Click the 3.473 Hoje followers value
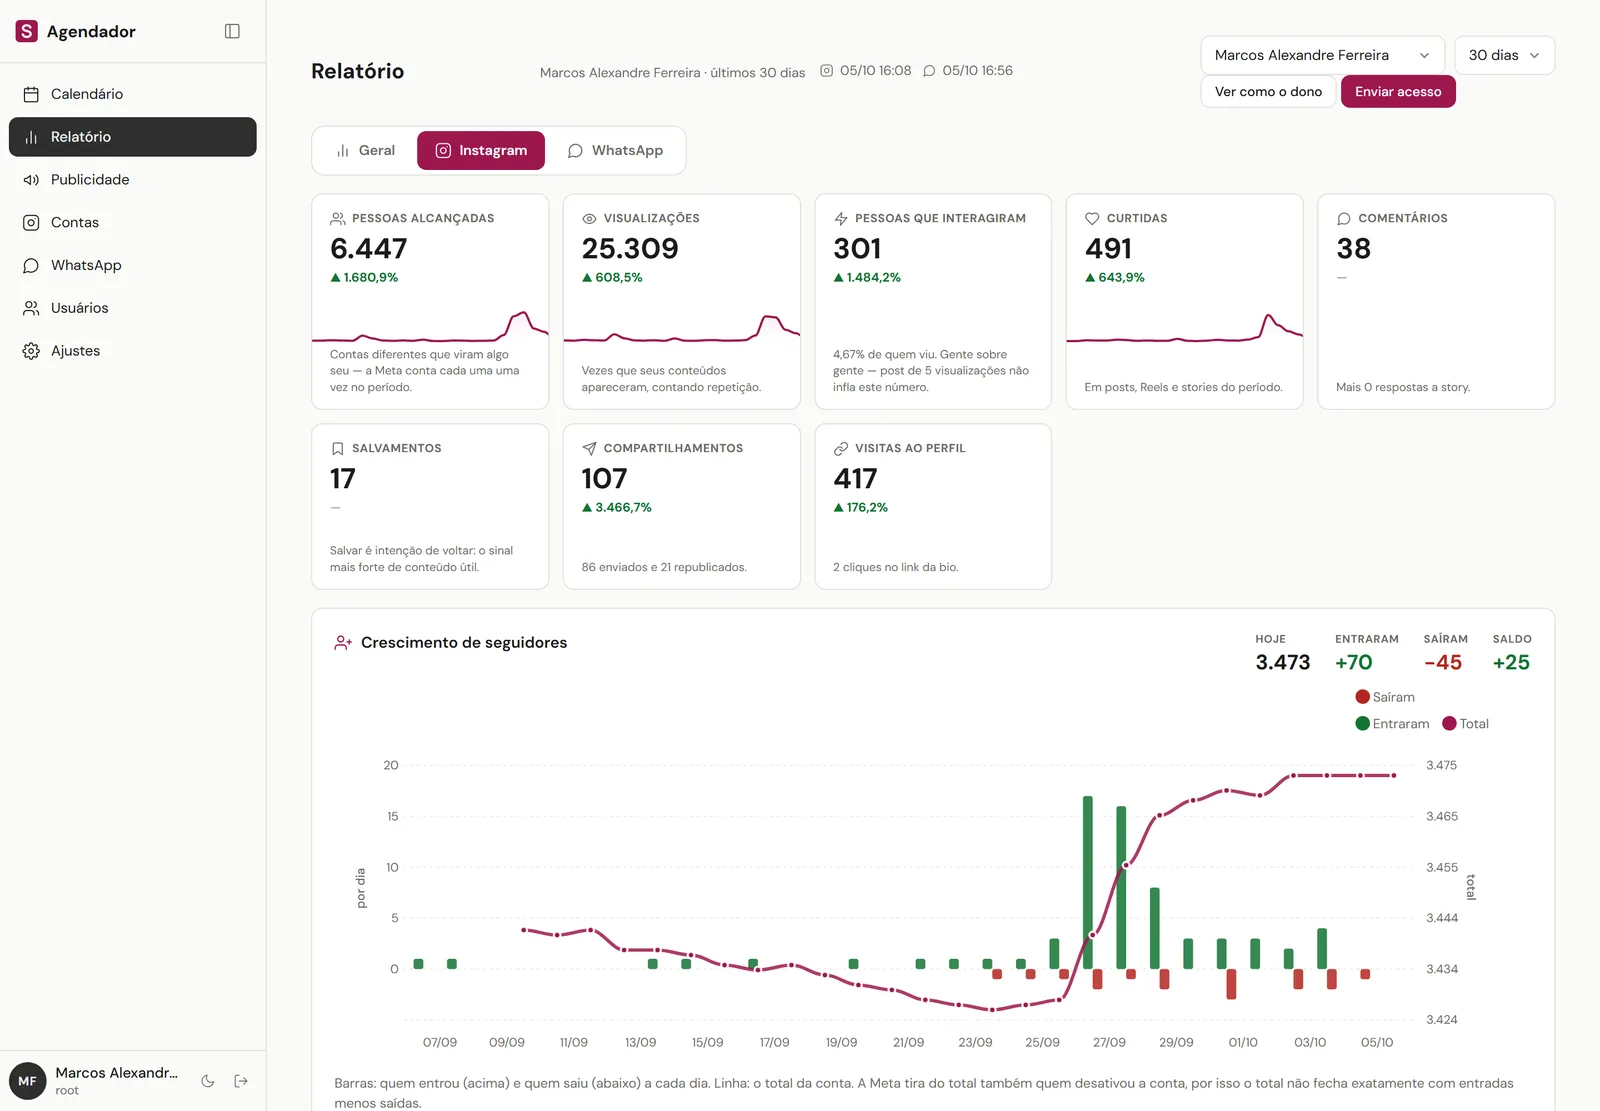The height and width of the screenshot is (1111, 1600). click(1283, 662)
